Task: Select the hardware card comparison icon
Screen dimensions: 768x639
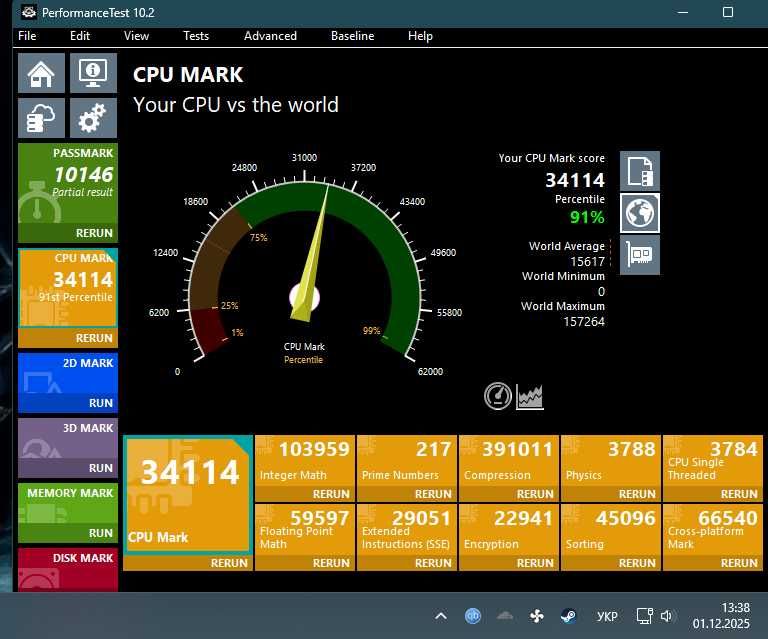Action: tap(640, 255)
